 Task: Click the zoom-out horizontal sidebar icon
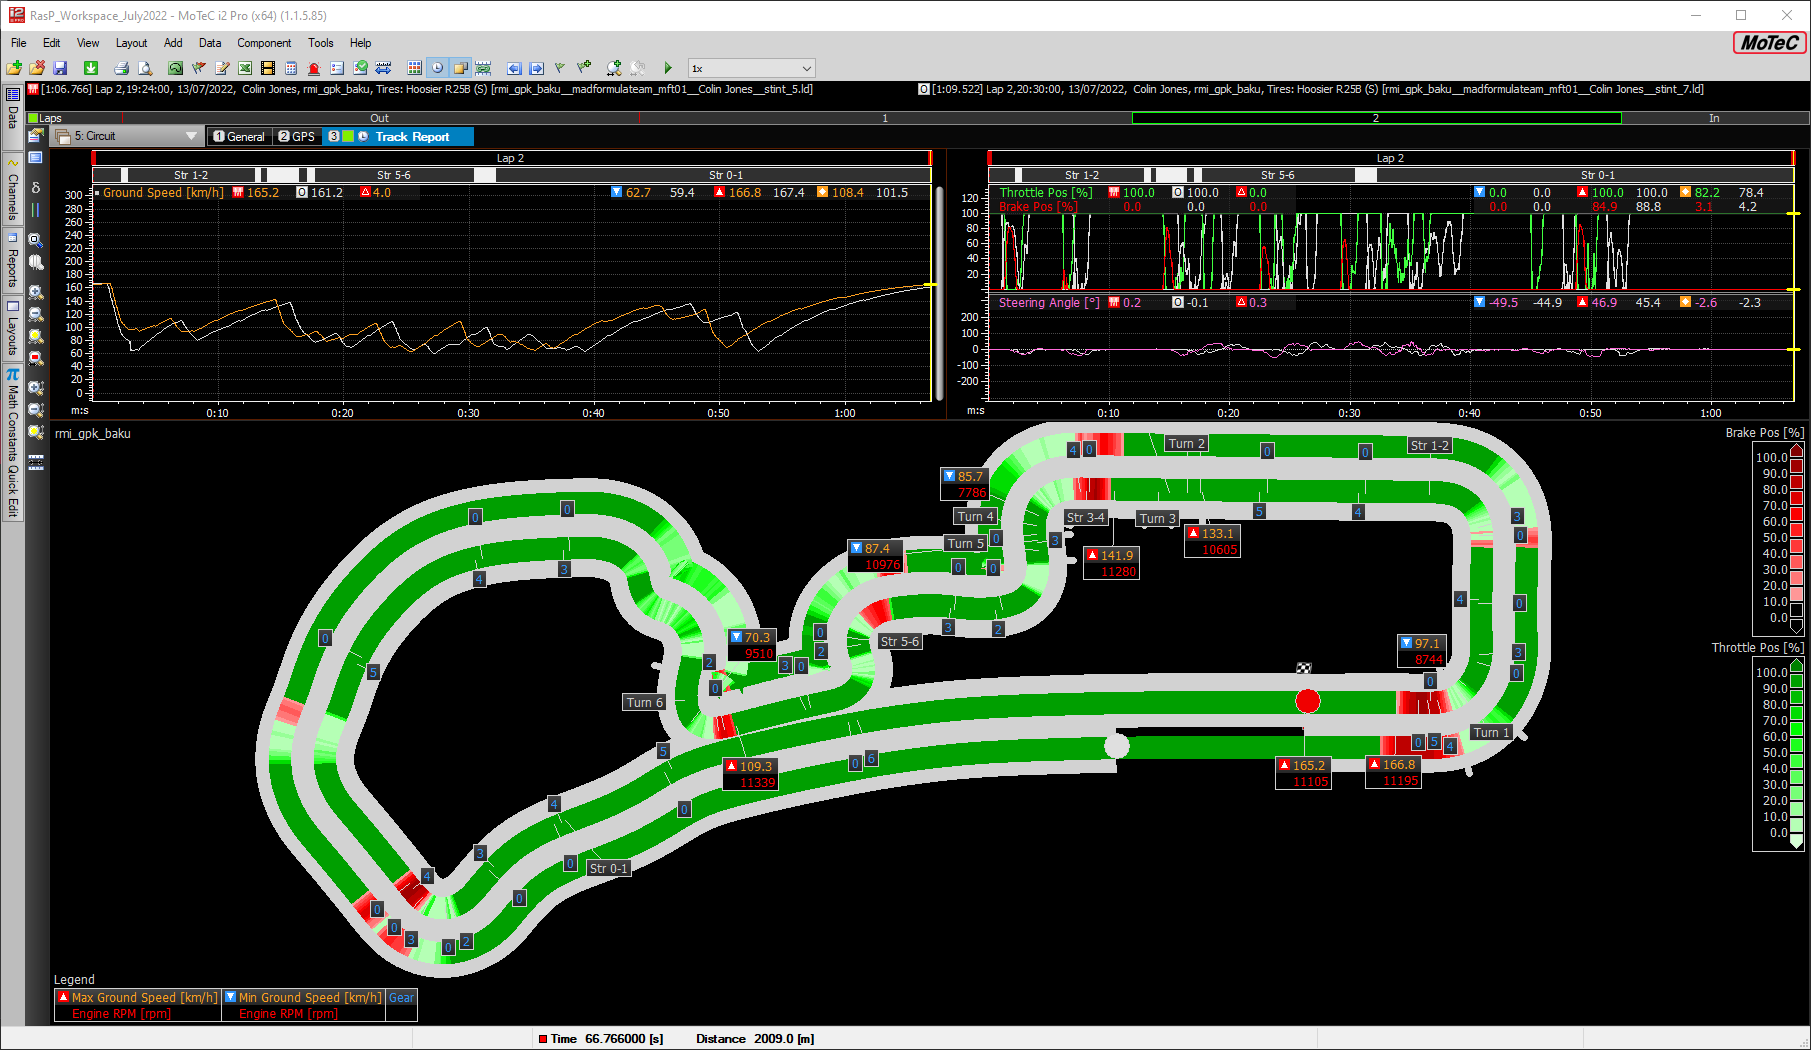click(x=36, y=314)
